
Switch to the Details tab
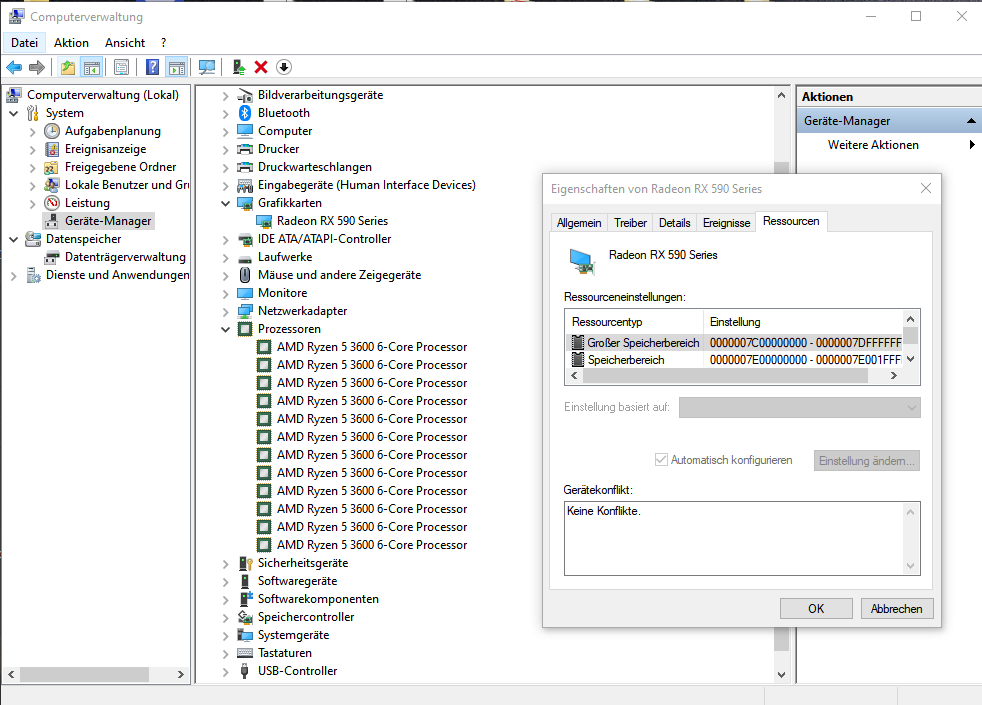pos(674,223)
